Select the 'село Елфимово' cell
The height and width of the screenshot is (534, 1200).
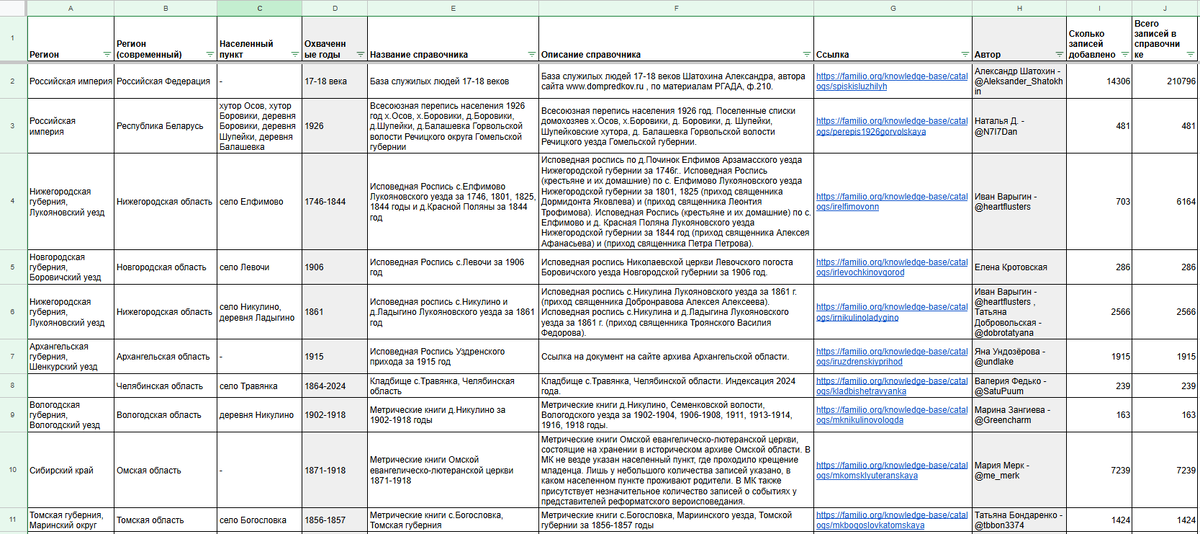pos(259,201)
